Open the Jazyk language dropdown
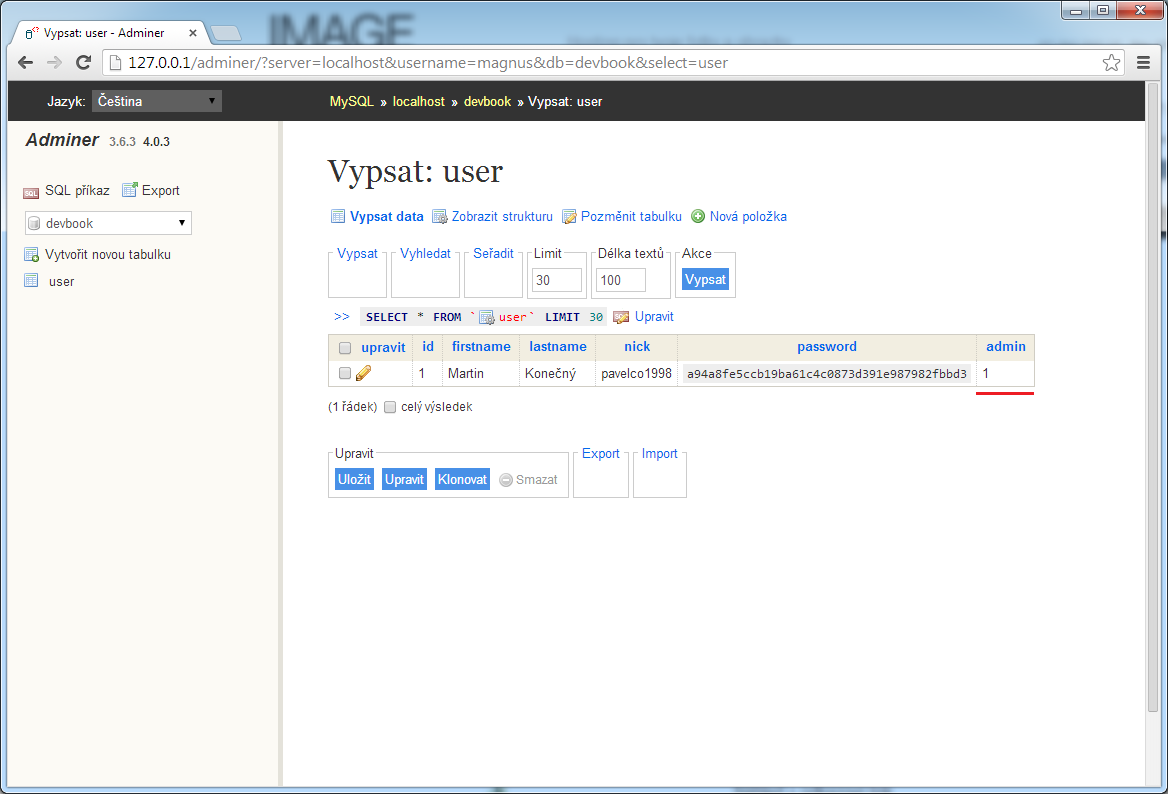Image resolution: width=1168 pixels, height=794 pixels. tap(156, 100)
